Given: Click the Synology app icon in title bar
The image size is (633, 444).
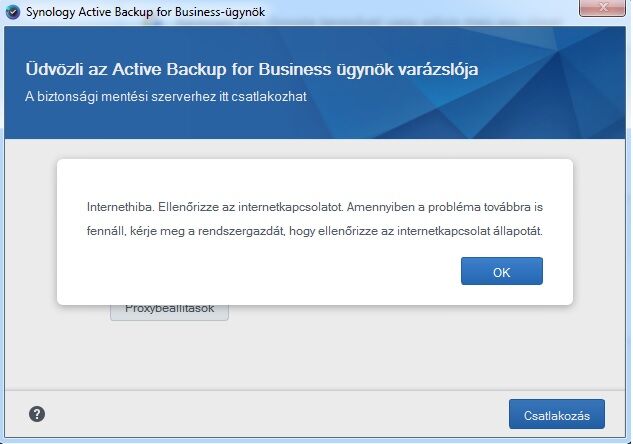Looking at the screenshot, I should (x=13, y=12).
